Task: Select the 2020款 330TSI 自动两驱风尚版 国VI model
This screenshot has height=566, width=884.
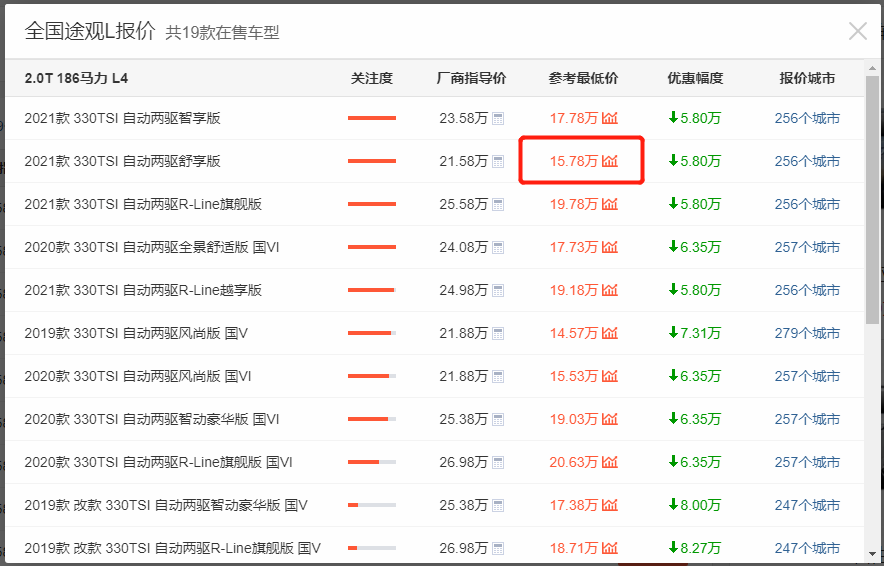Action: tap(138, 376)
